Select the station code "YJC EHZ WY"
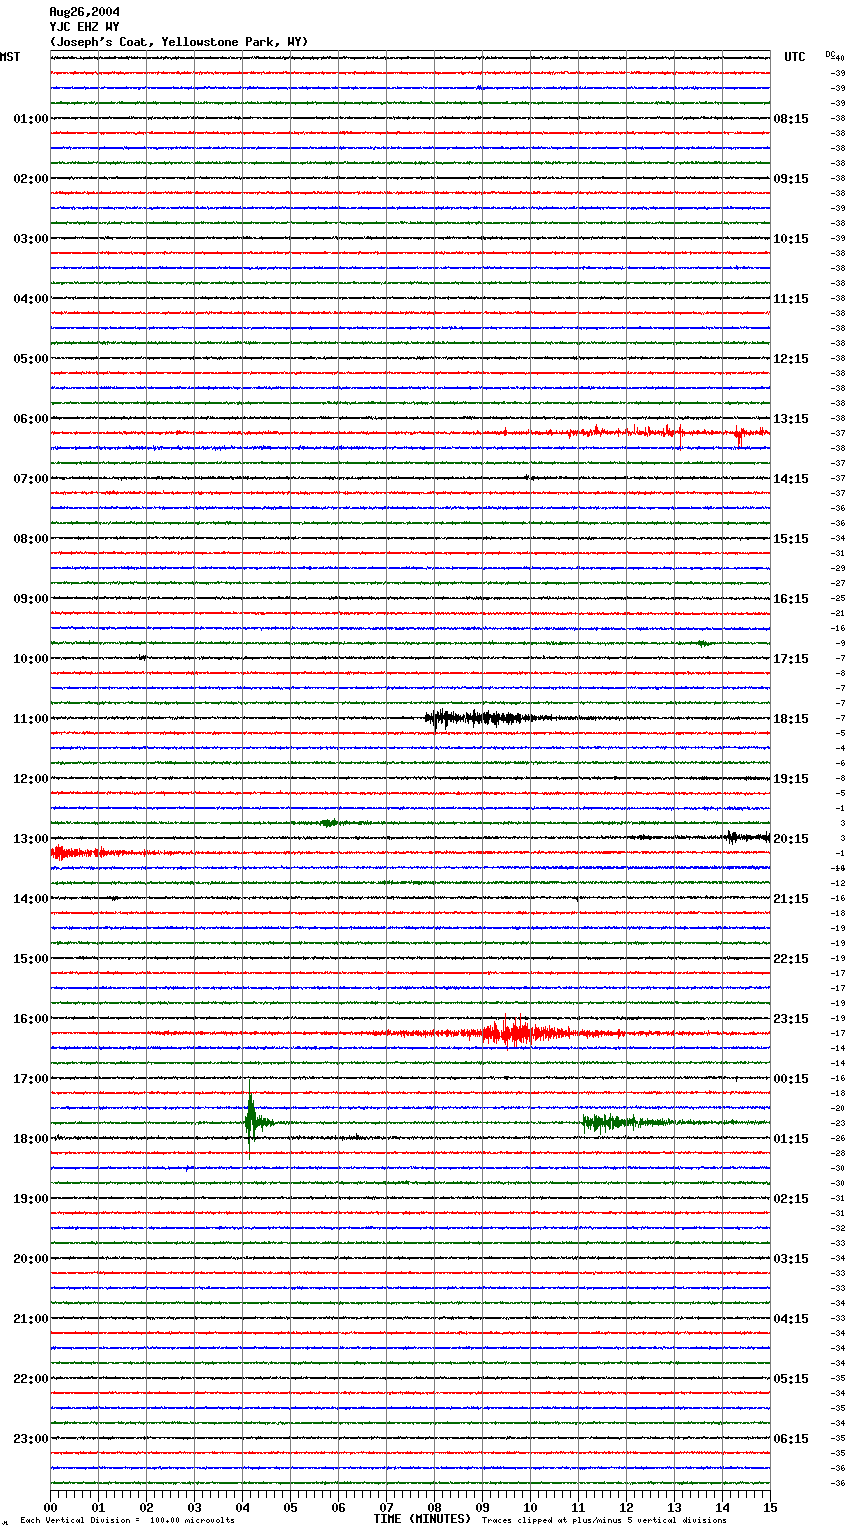The height and width of the screenshot is (1534, 850). 84,27
